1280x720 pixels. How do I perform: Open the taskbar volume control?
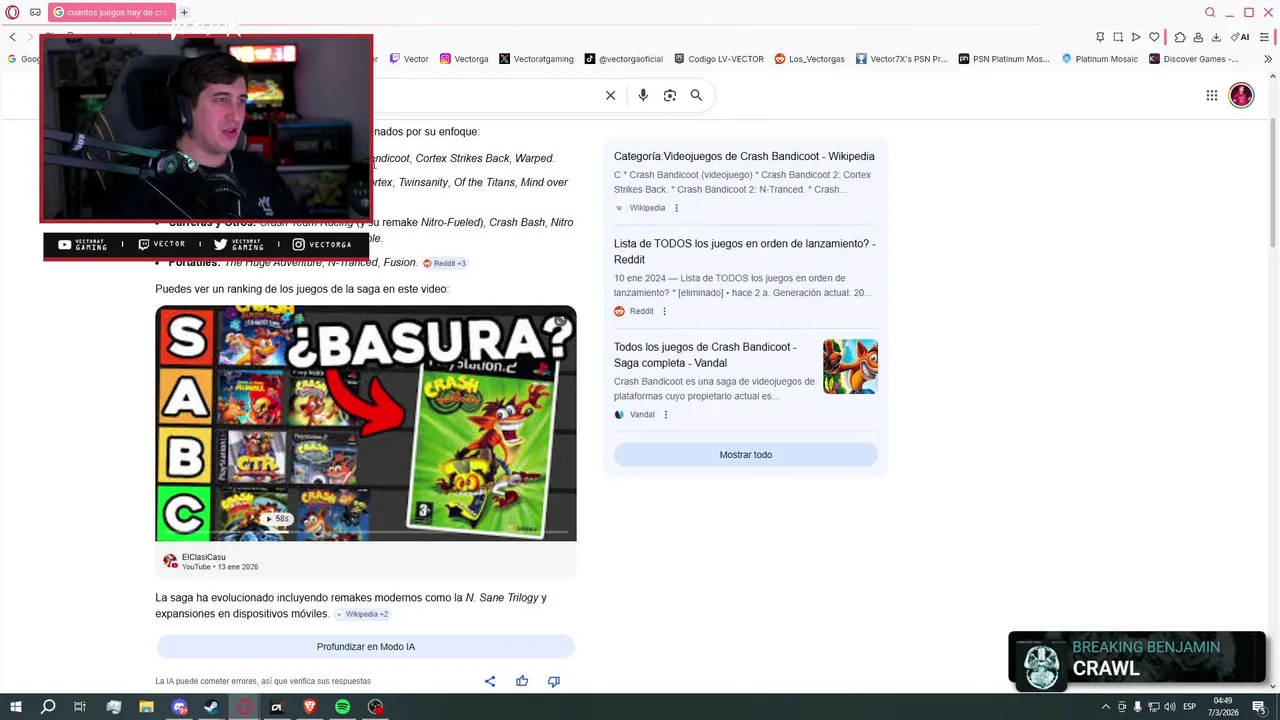[x=1170, y=707]
